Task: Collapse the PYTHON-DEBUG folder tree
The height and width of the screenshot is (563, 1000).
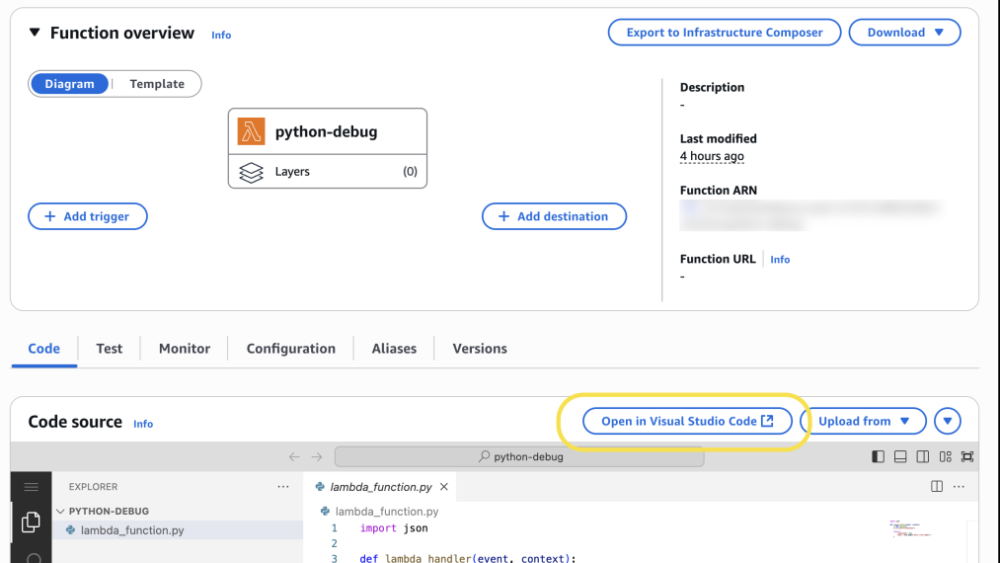Action: point(61,511)
